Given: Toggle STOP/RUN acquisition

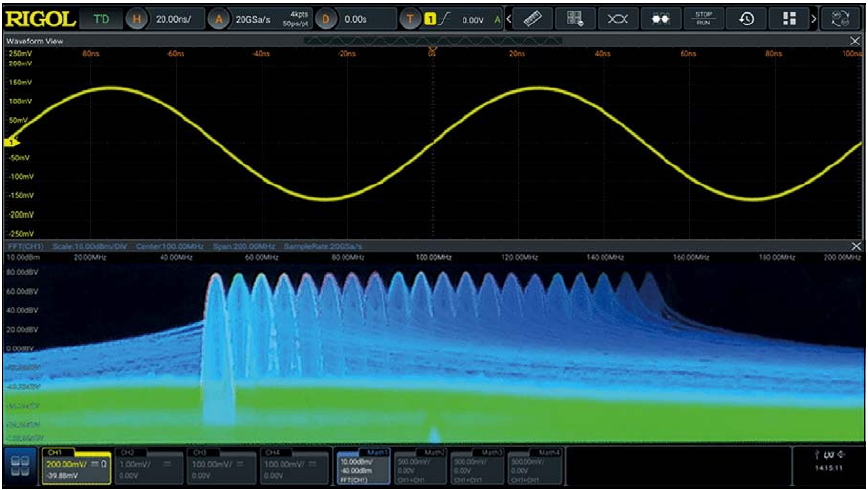Looking at the screenshot, I should [703, 18].
